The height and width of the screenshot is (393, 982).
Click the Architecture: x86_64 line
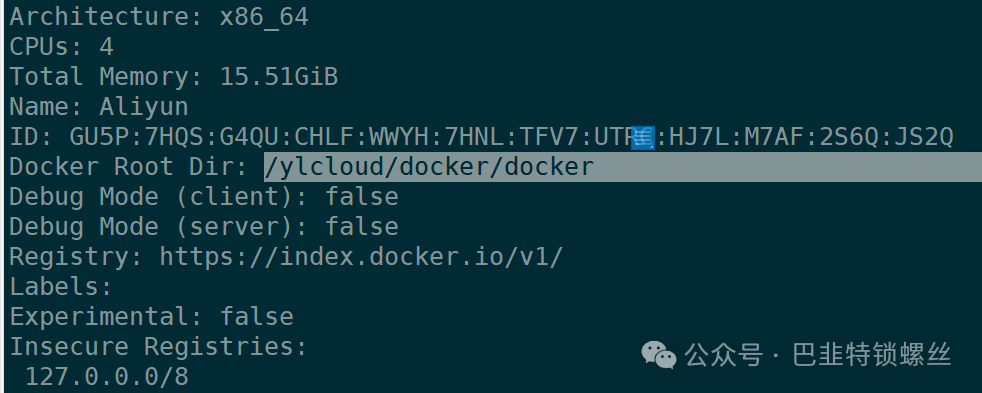pyautogui.click(x=159, y=17)
